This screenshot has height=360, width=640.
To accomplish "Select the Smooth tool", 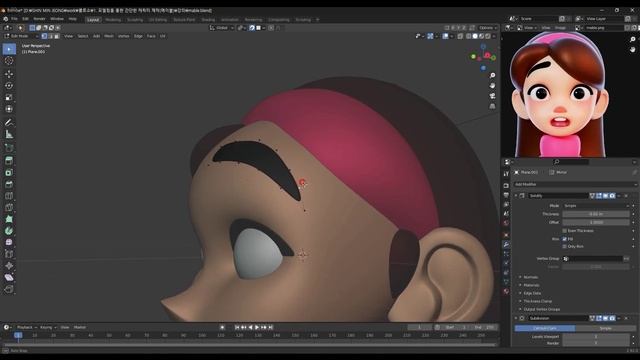I will (9, 242).
